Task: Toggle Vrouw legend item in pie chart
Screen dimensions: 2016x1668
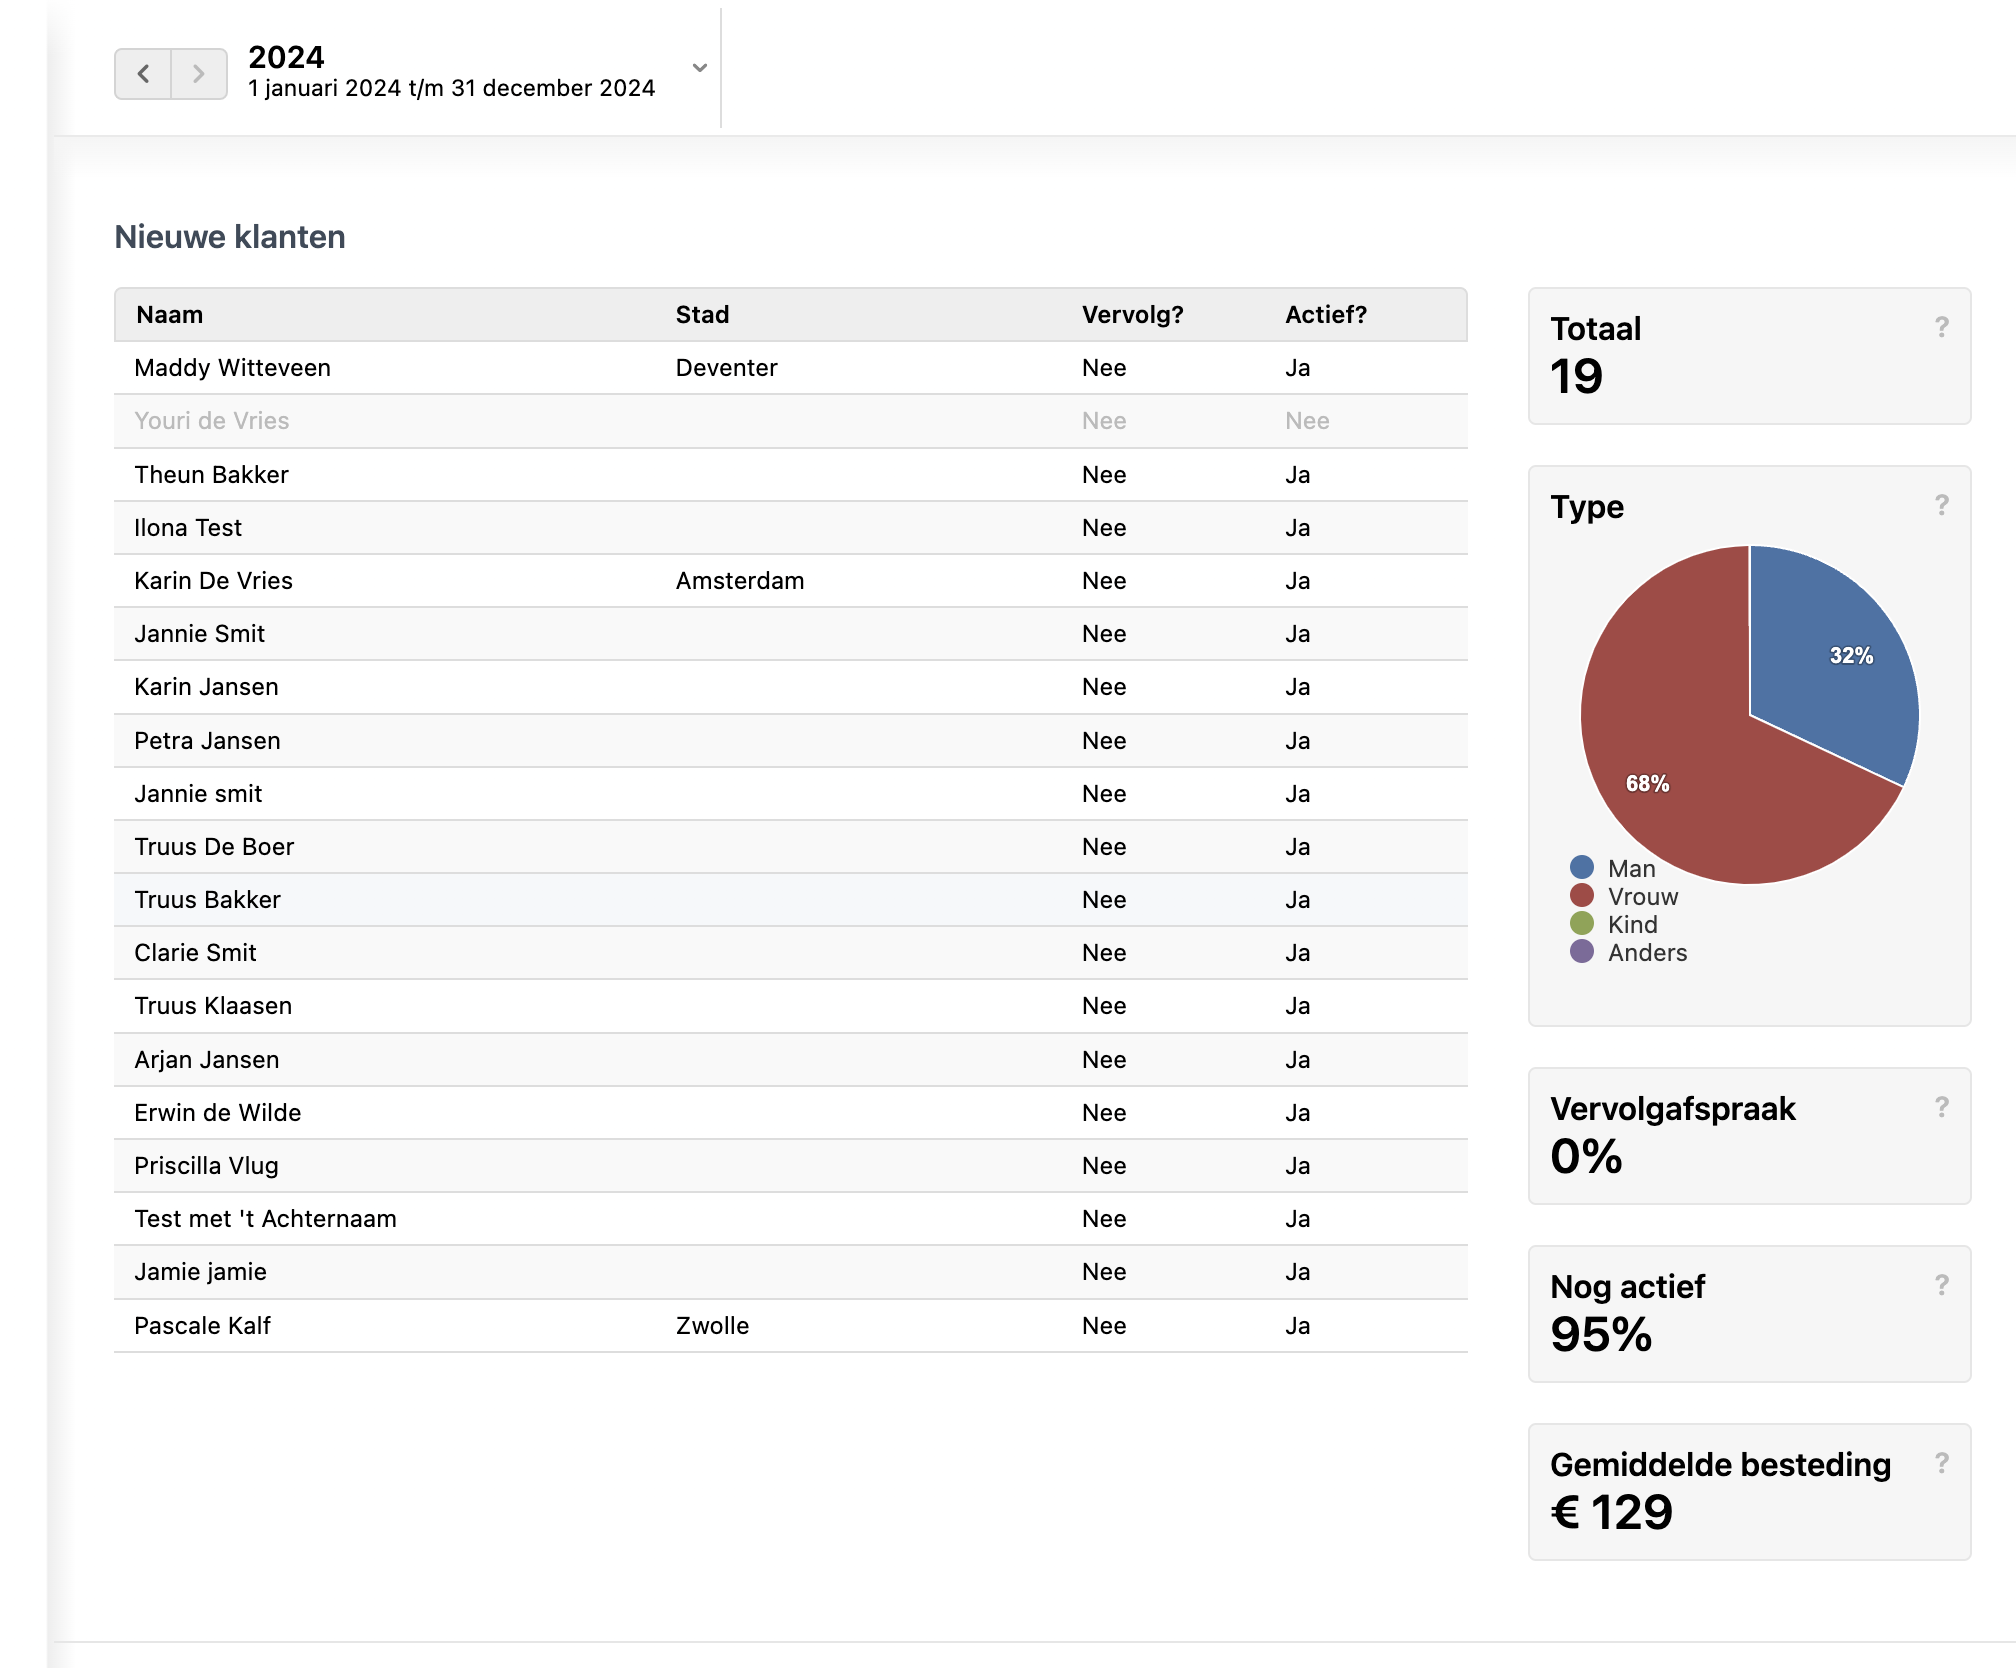Action: tap(1642, 896)
